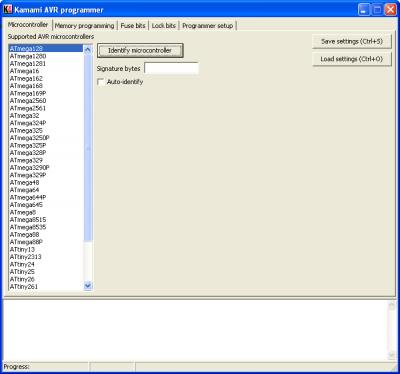The image size is (400, 374).
Task: Select ATmega325 entry
Action: click(46, 130)
